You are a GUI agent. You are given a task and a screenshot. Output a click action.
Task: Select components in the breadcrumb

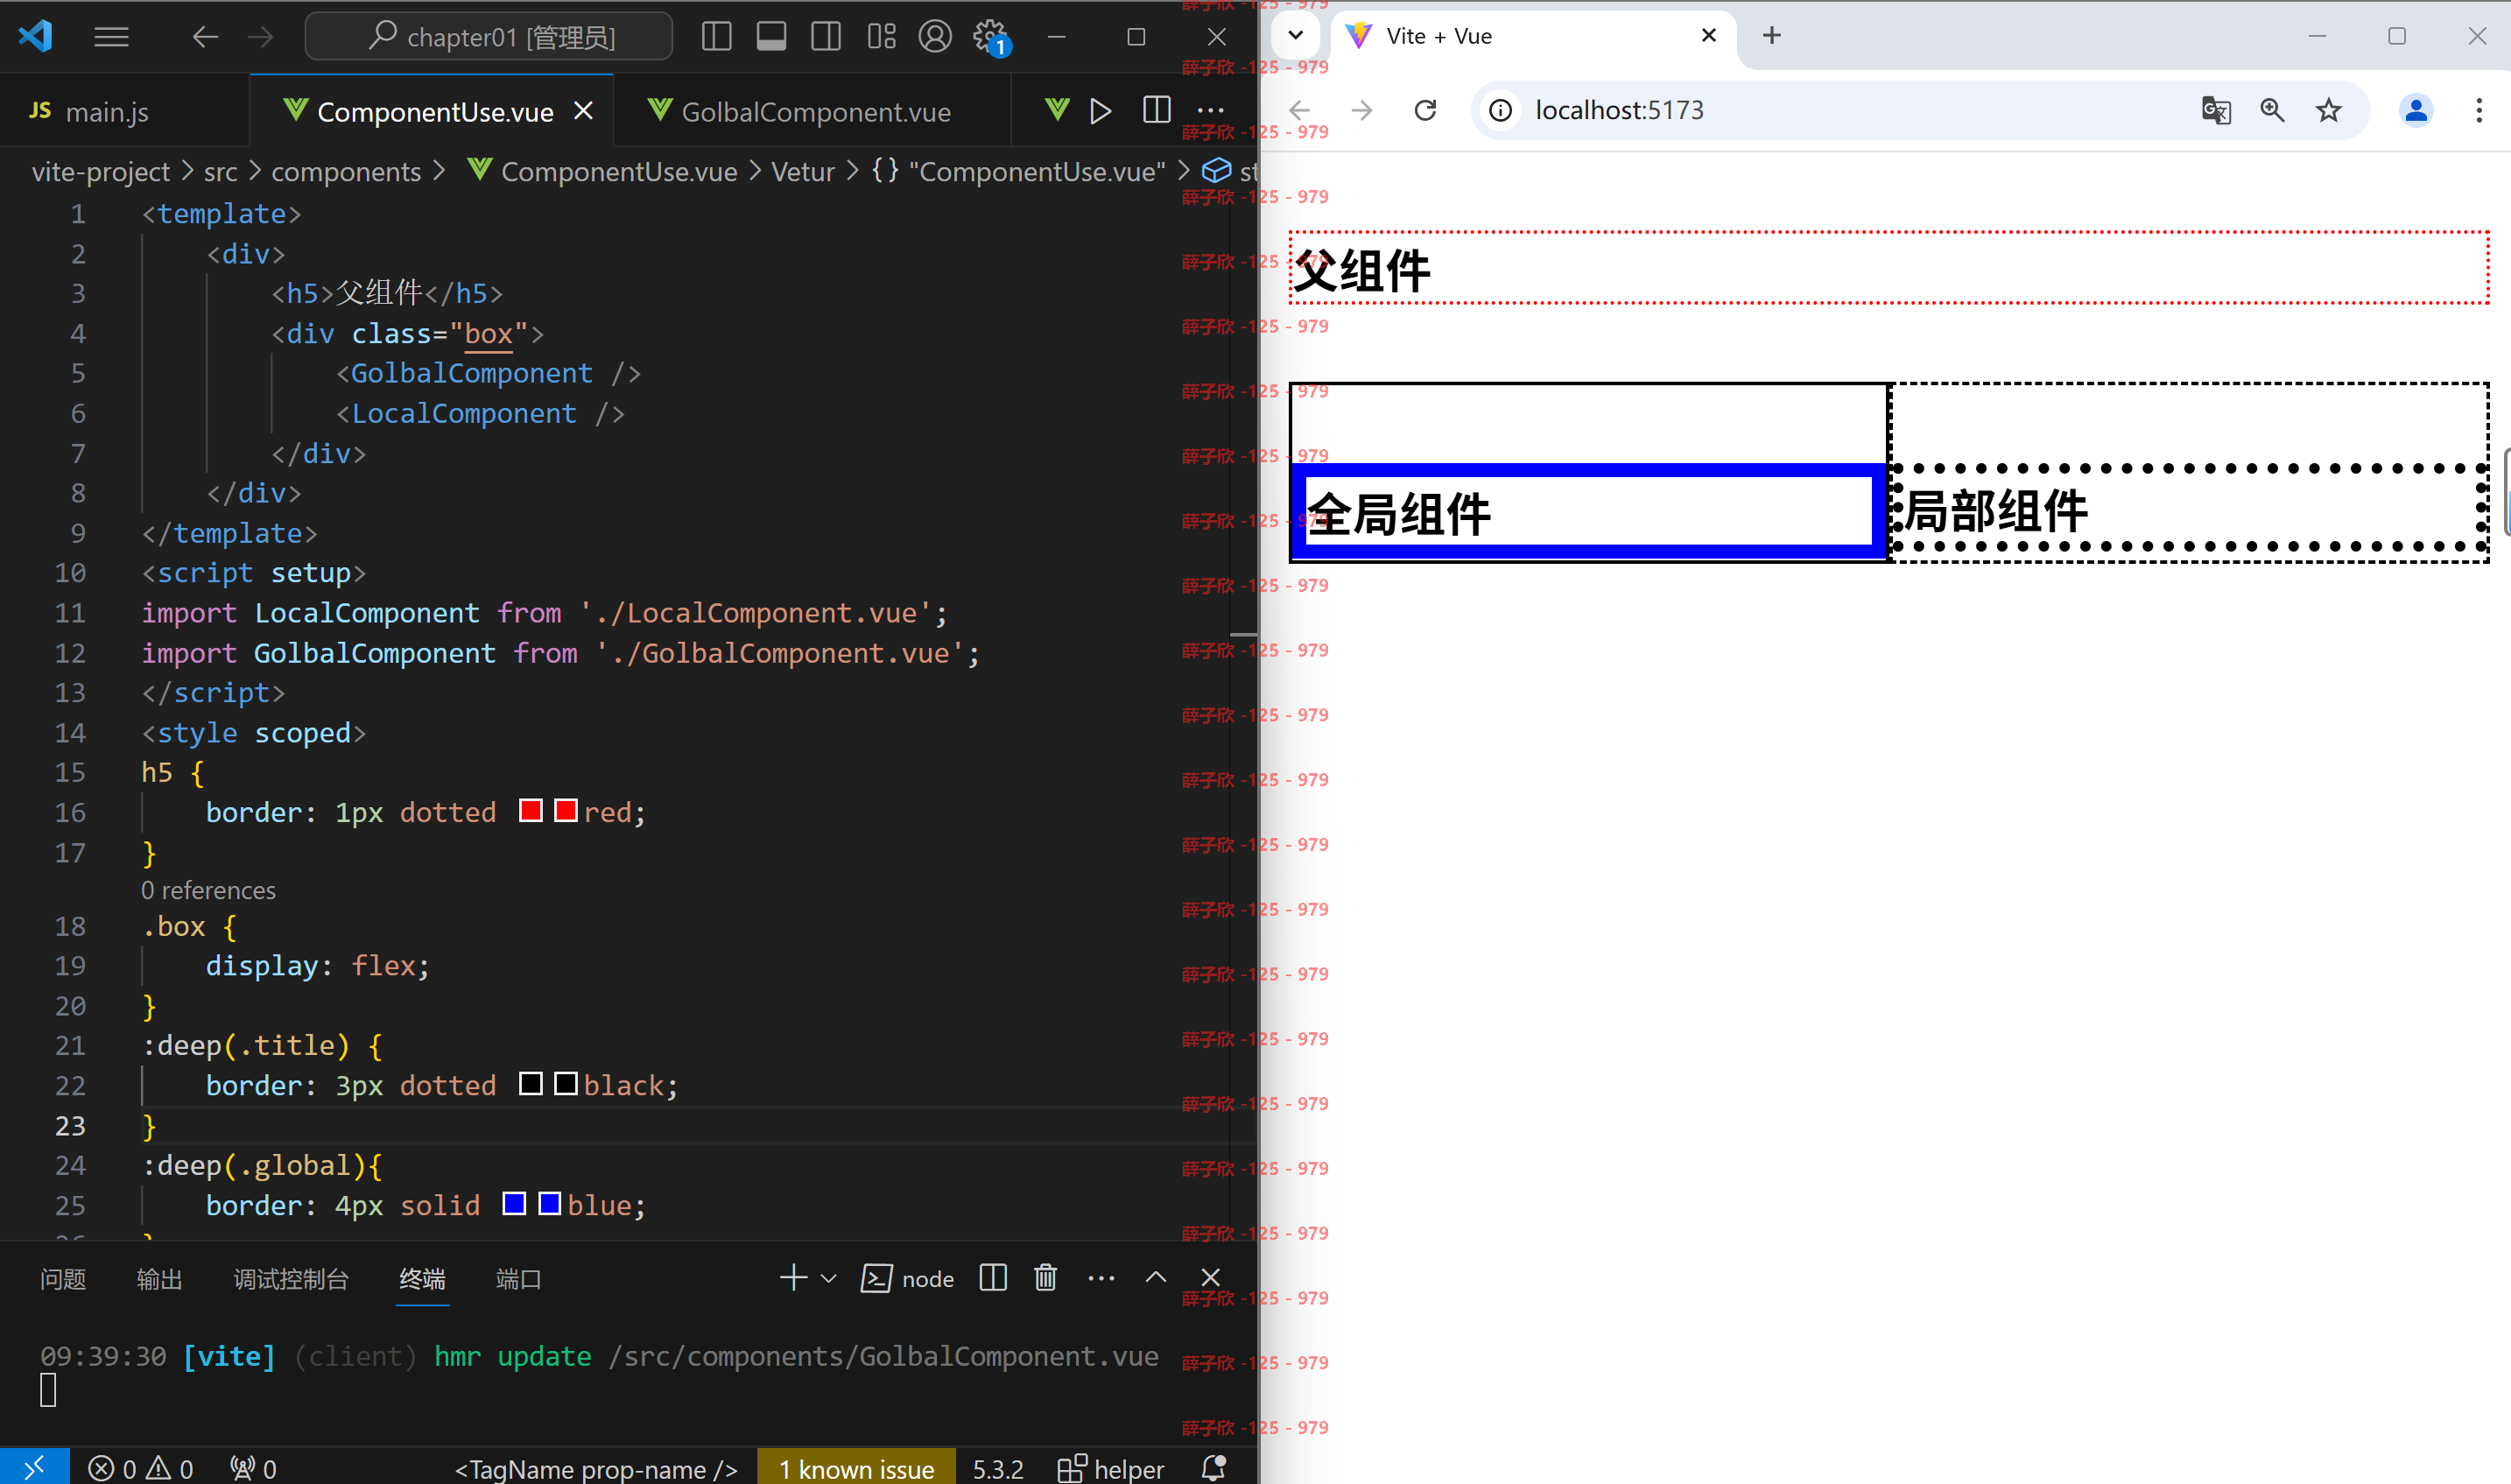(x=346, y=172)
